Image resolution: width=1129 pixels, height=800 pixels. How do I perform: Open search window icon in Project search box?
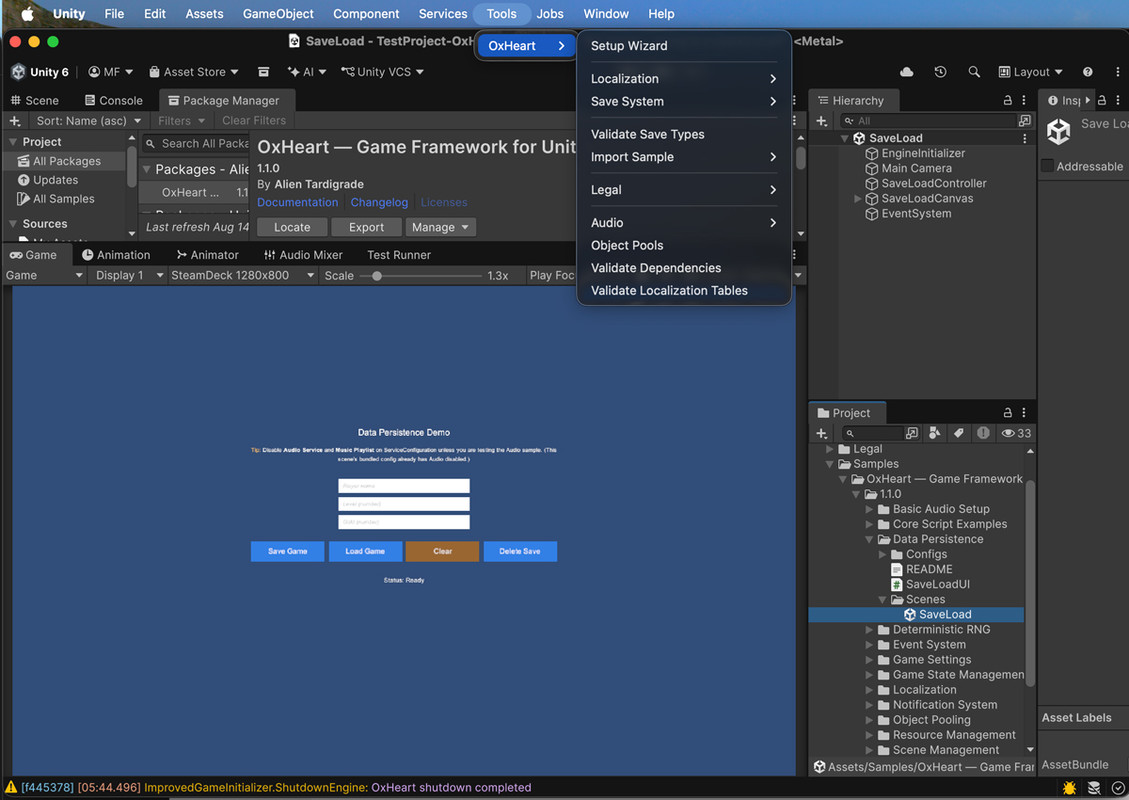912,433
